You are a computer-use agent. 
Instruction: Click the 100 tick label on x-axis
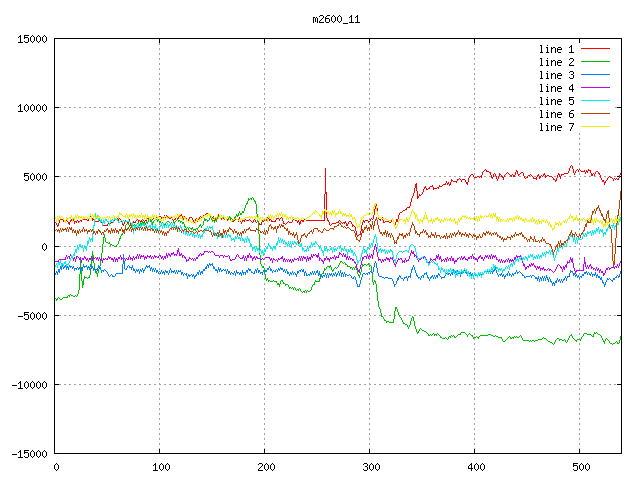point(160,467)
